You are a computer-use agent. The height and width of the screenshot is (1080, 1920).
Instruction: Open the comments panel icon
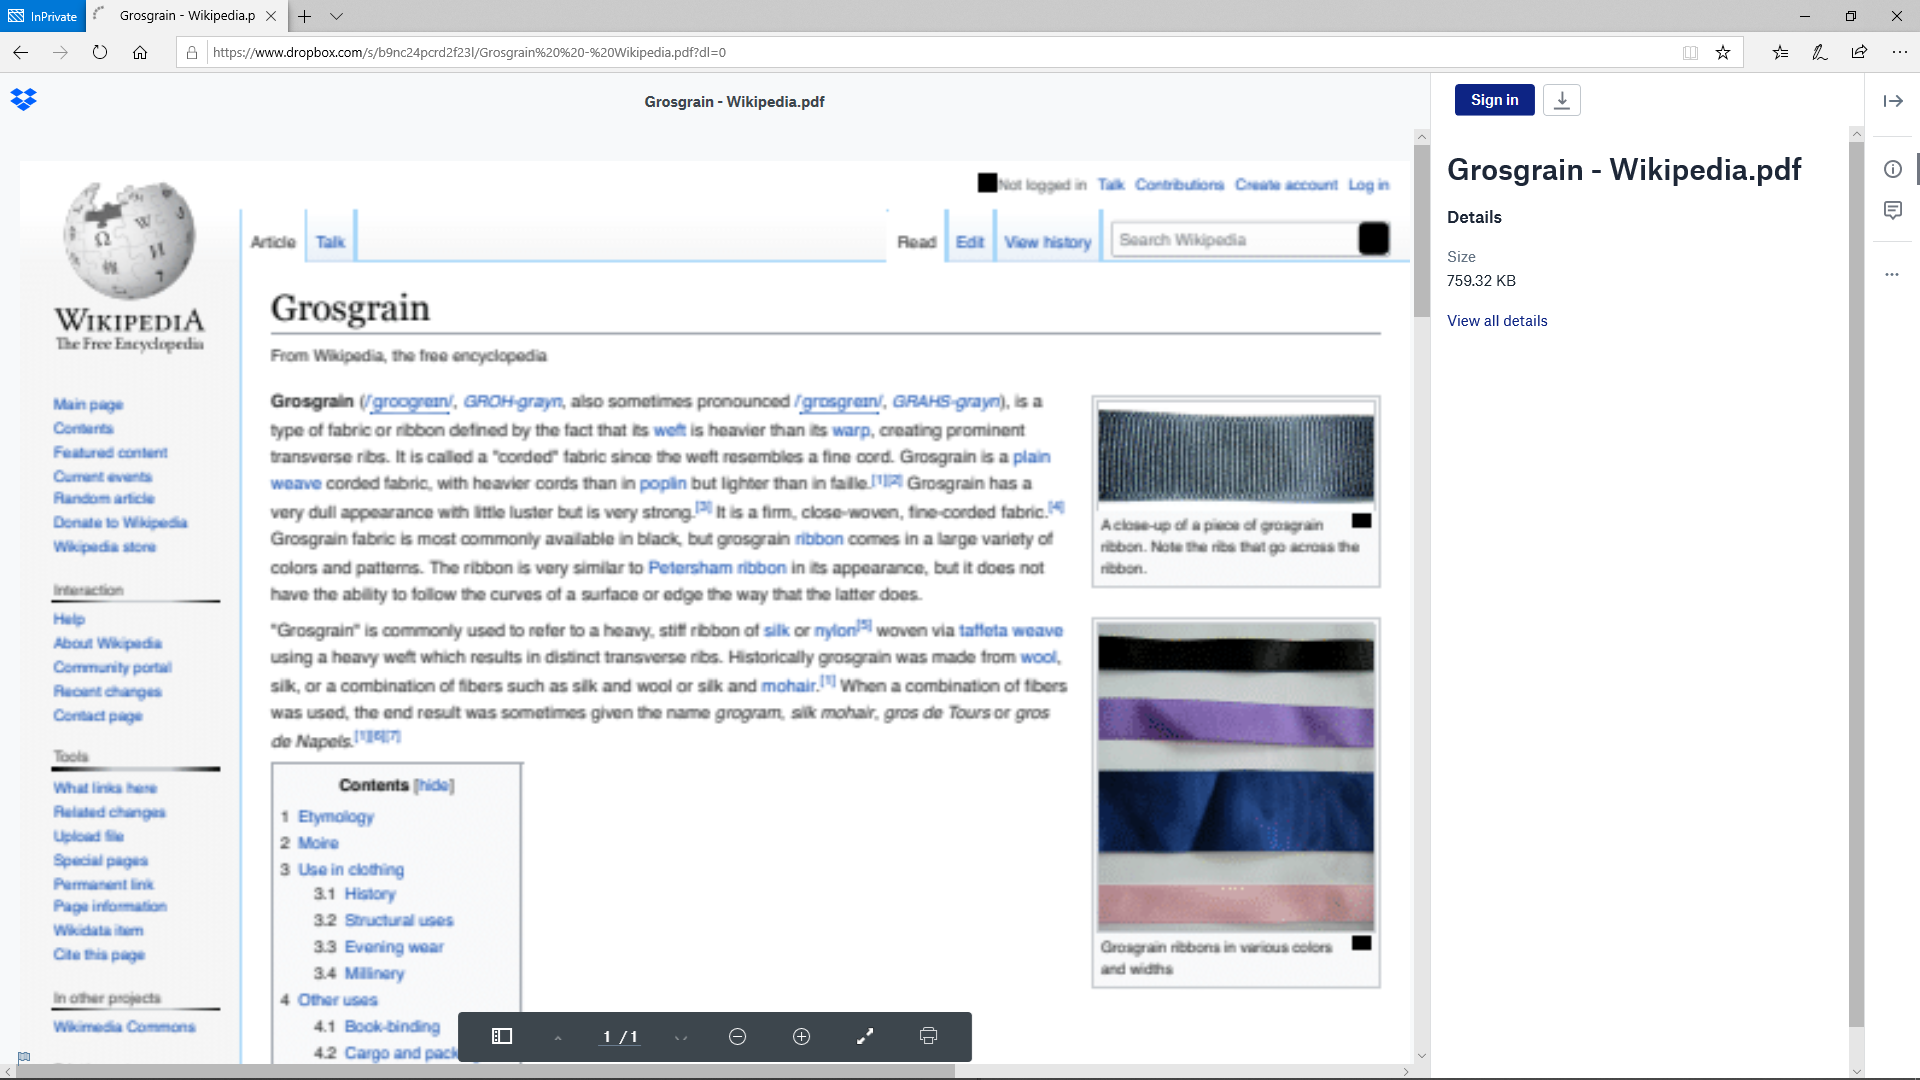pyautogui.click(x=1892, y=210)
